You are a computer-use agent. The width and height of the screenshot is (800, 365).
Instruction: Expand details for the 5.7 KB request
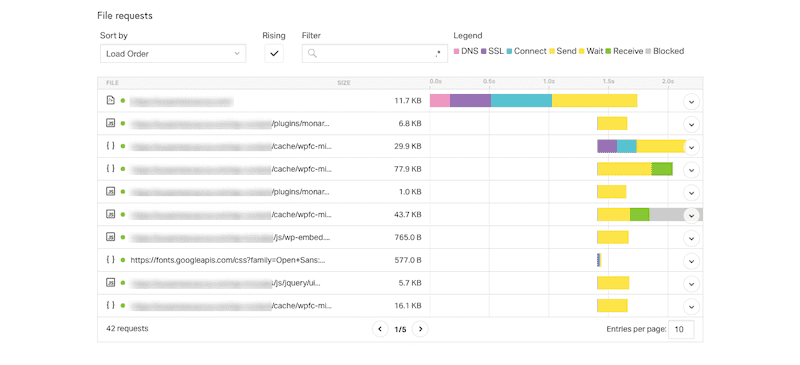tap(691, 283)
